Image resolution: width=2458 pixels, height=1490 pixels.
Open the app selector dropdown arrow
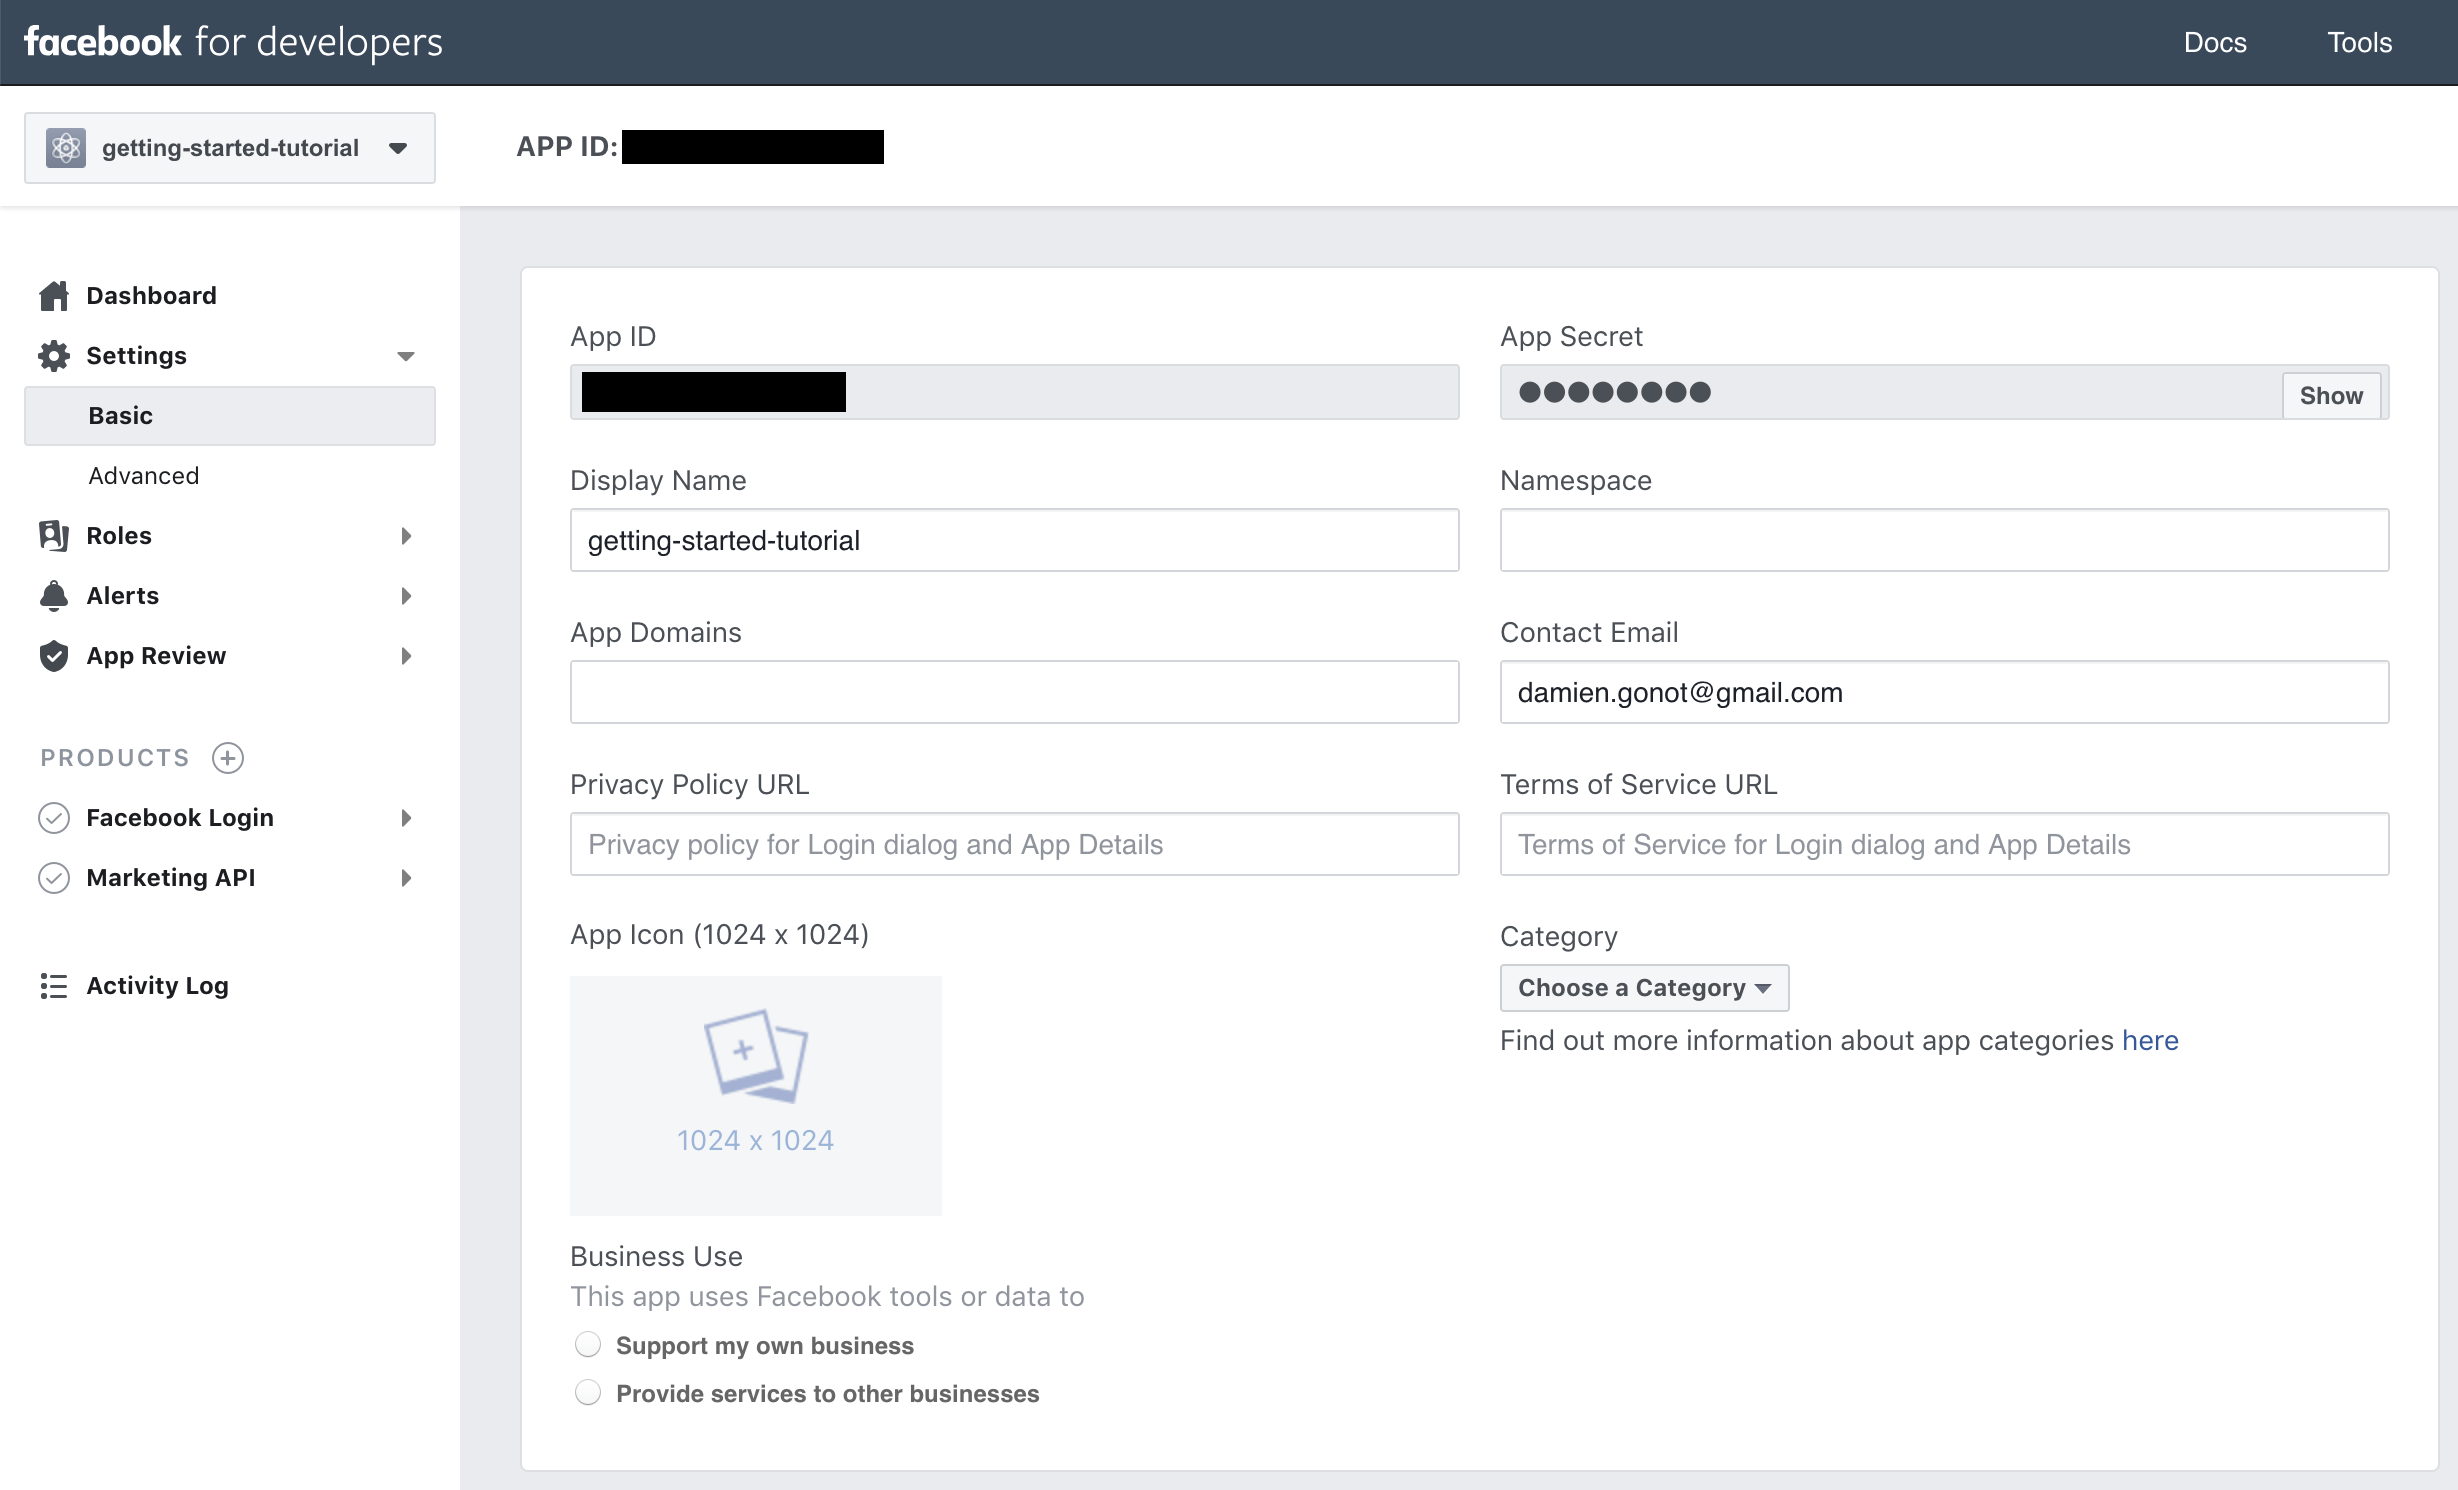pyautogui.click(x=398, y=148)
